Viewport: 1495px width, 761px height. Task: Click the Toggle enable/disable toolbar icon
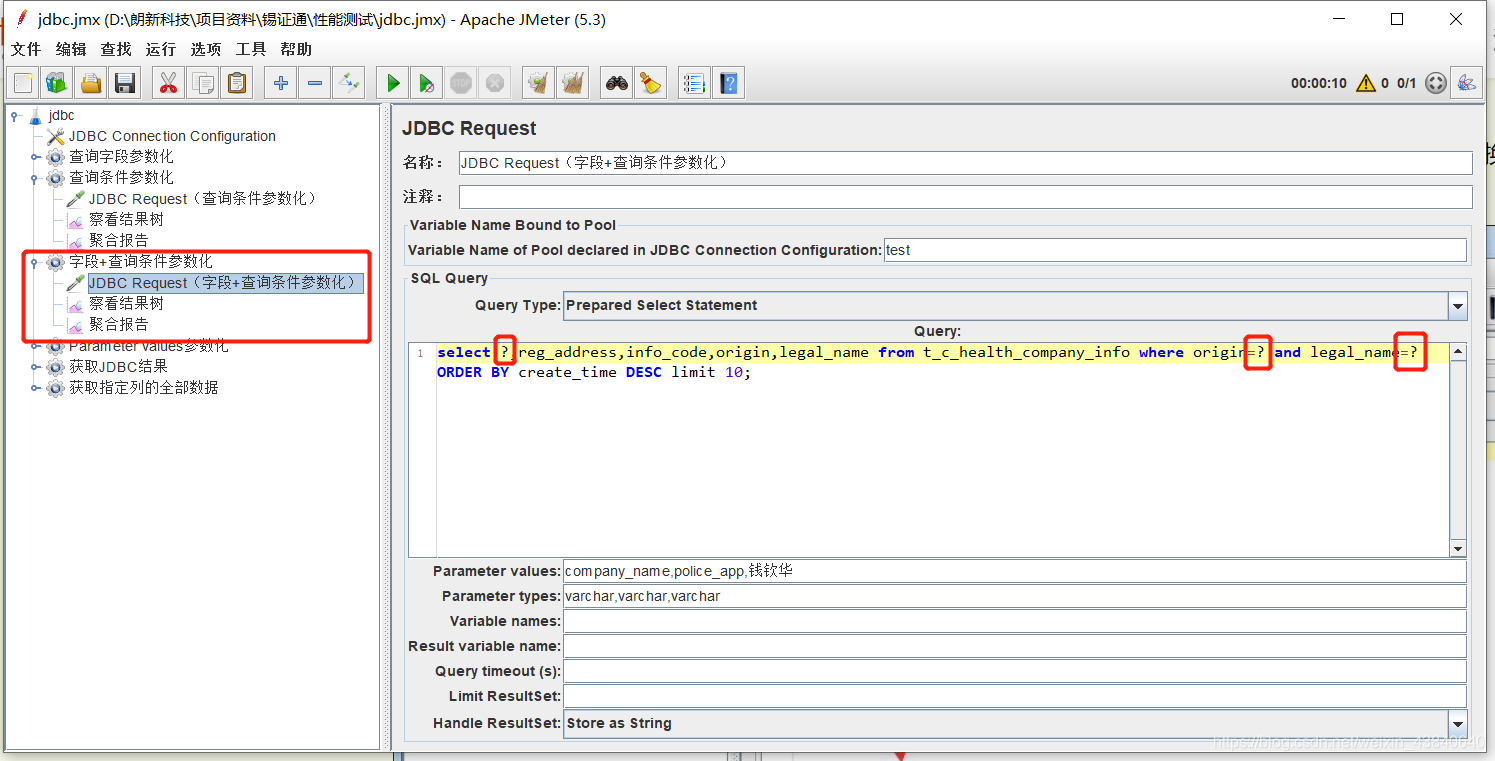[x=348, y=83]
